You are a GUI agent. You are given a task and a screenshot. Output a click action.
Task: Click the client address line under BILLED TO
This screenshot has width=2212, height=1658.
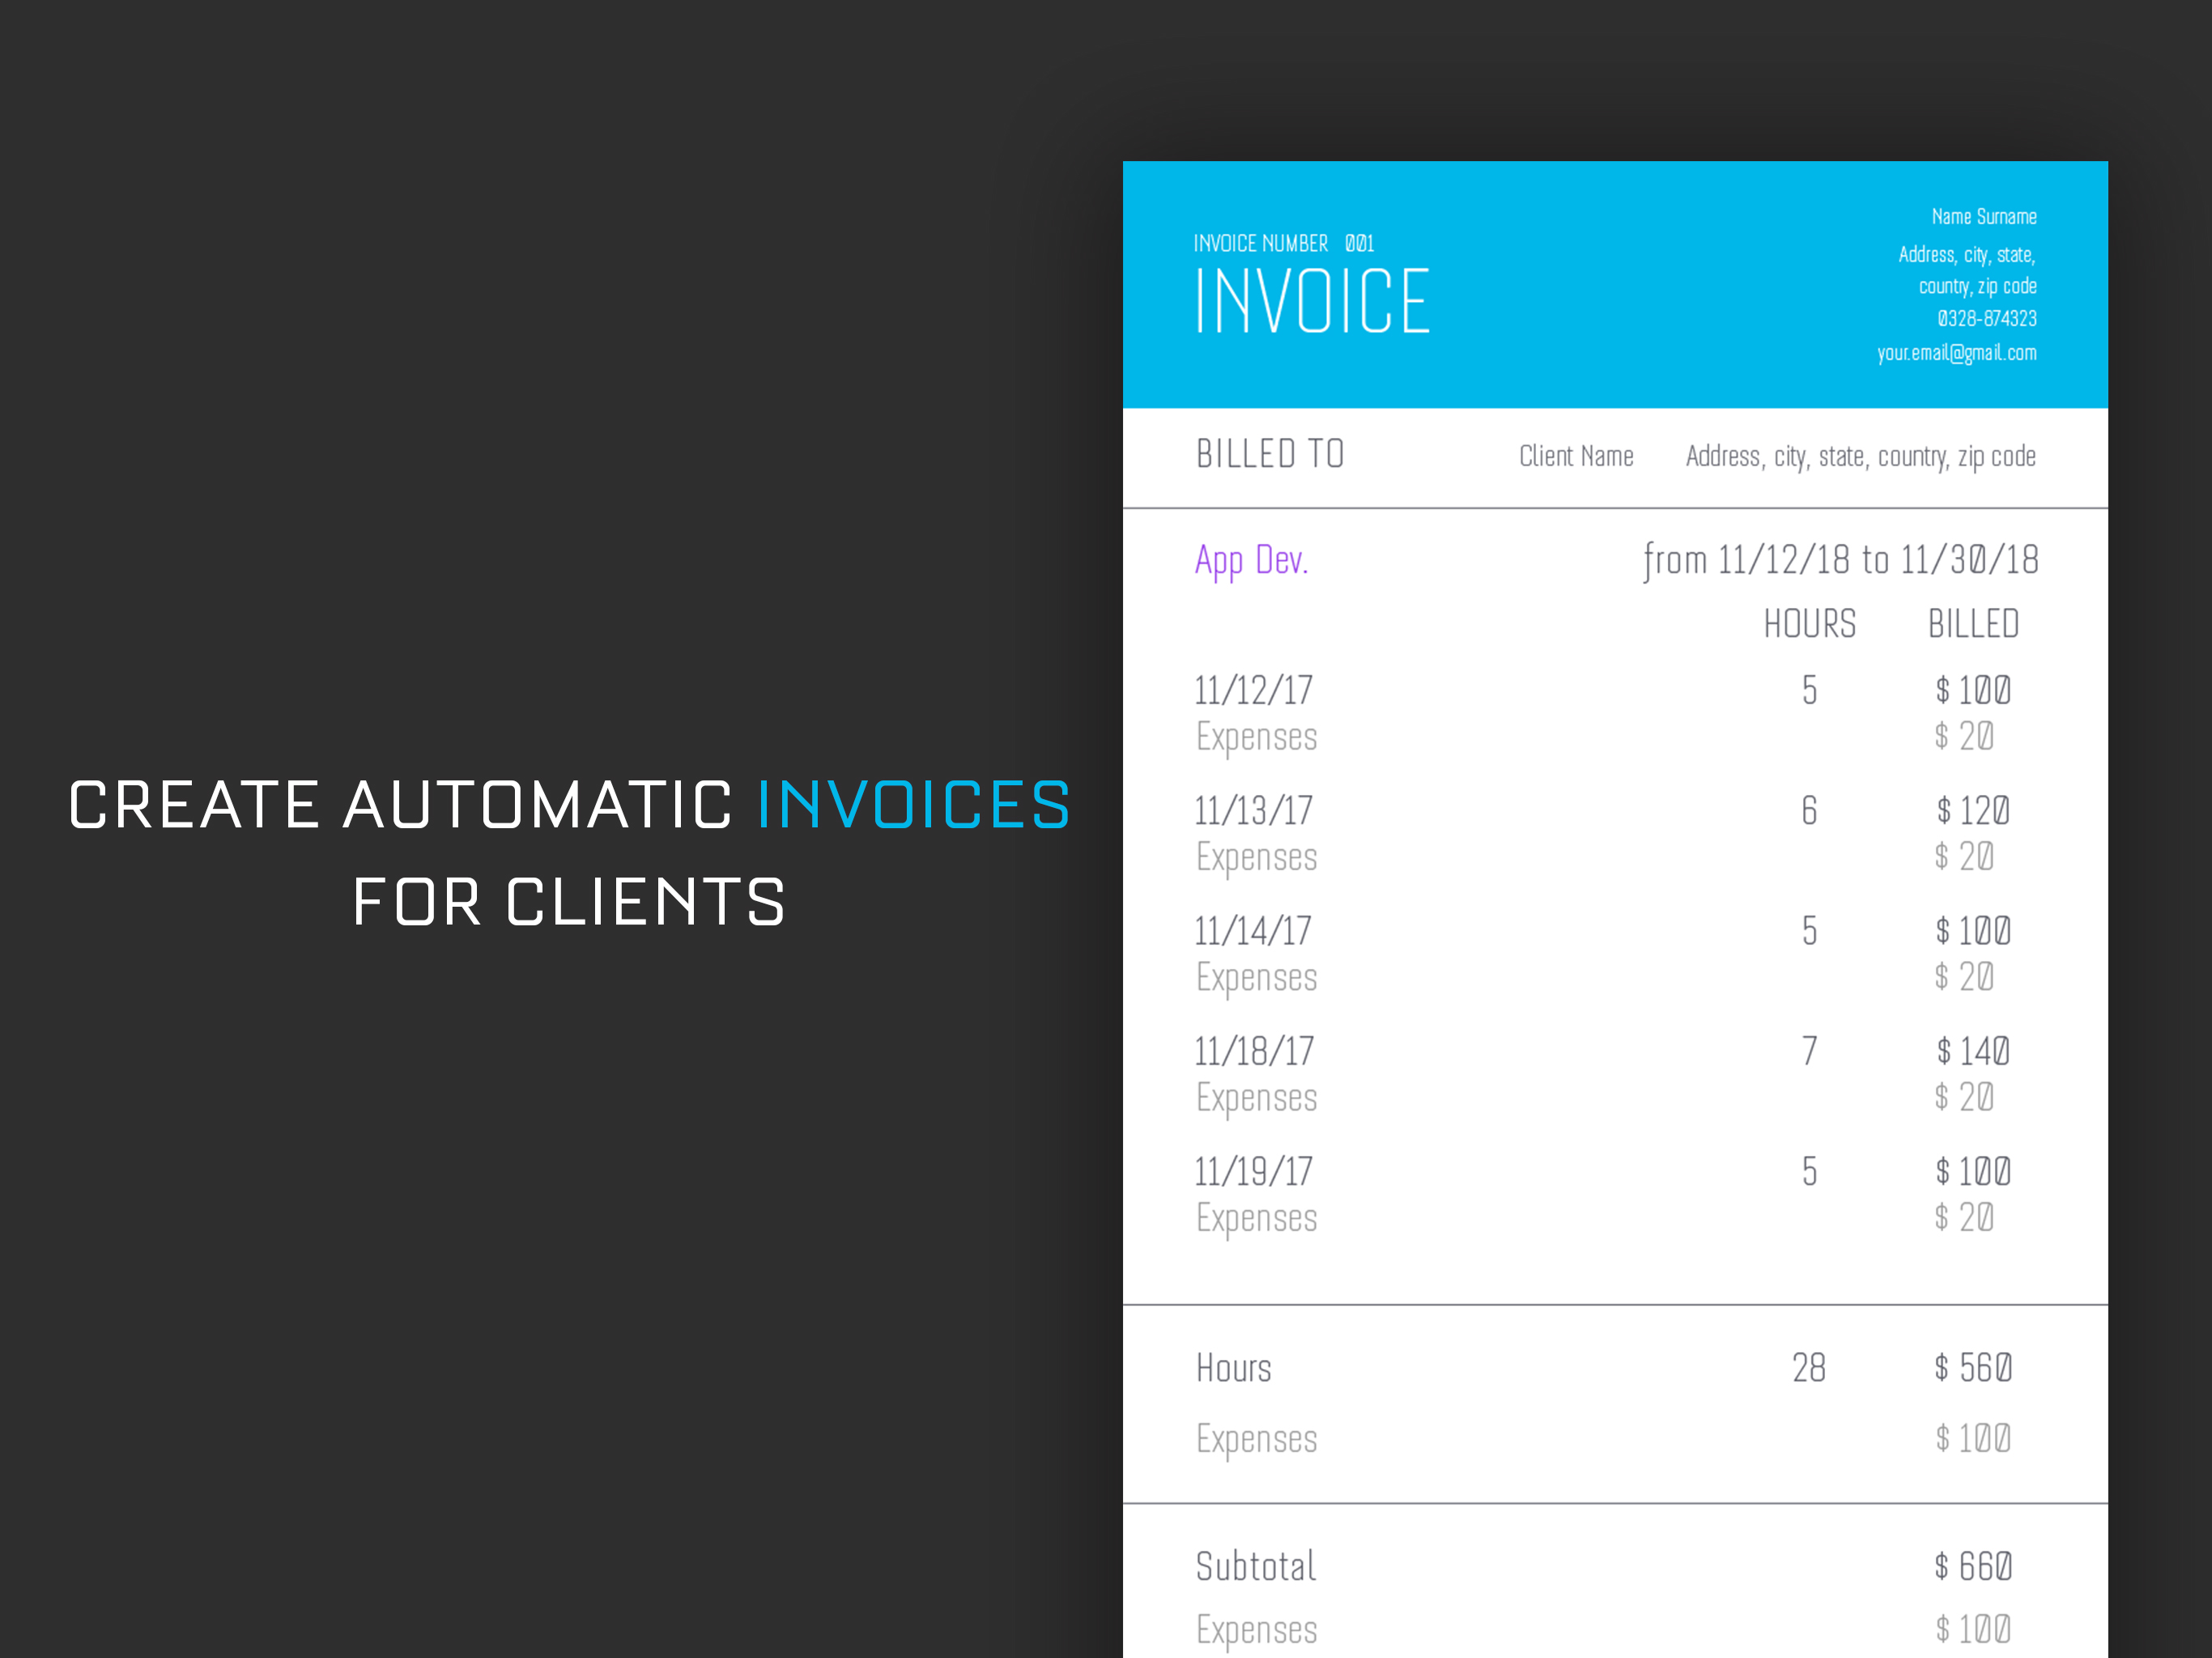pyautogui.click(x=1861, y=457)
